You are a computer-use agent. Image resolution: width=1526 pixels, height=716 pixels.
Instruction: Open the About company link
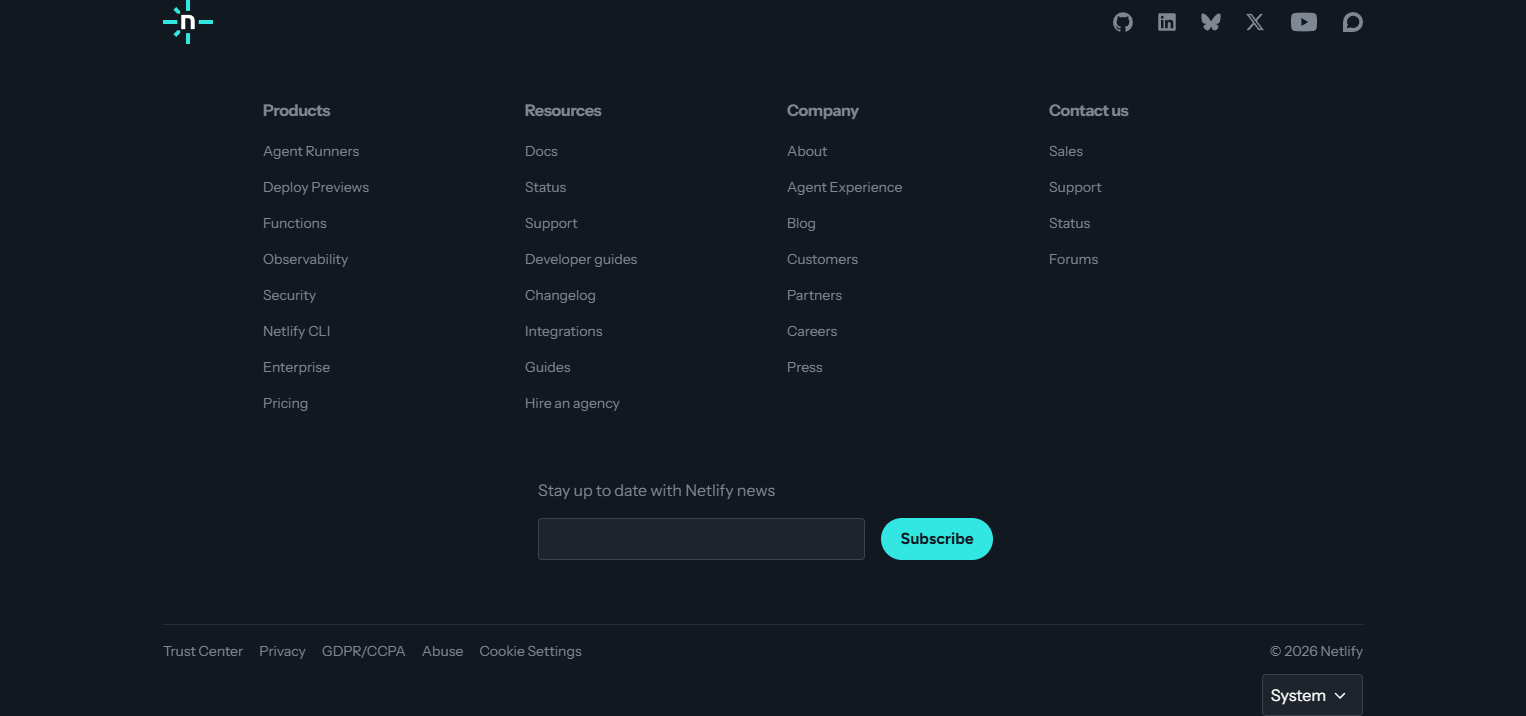(807, 151)
